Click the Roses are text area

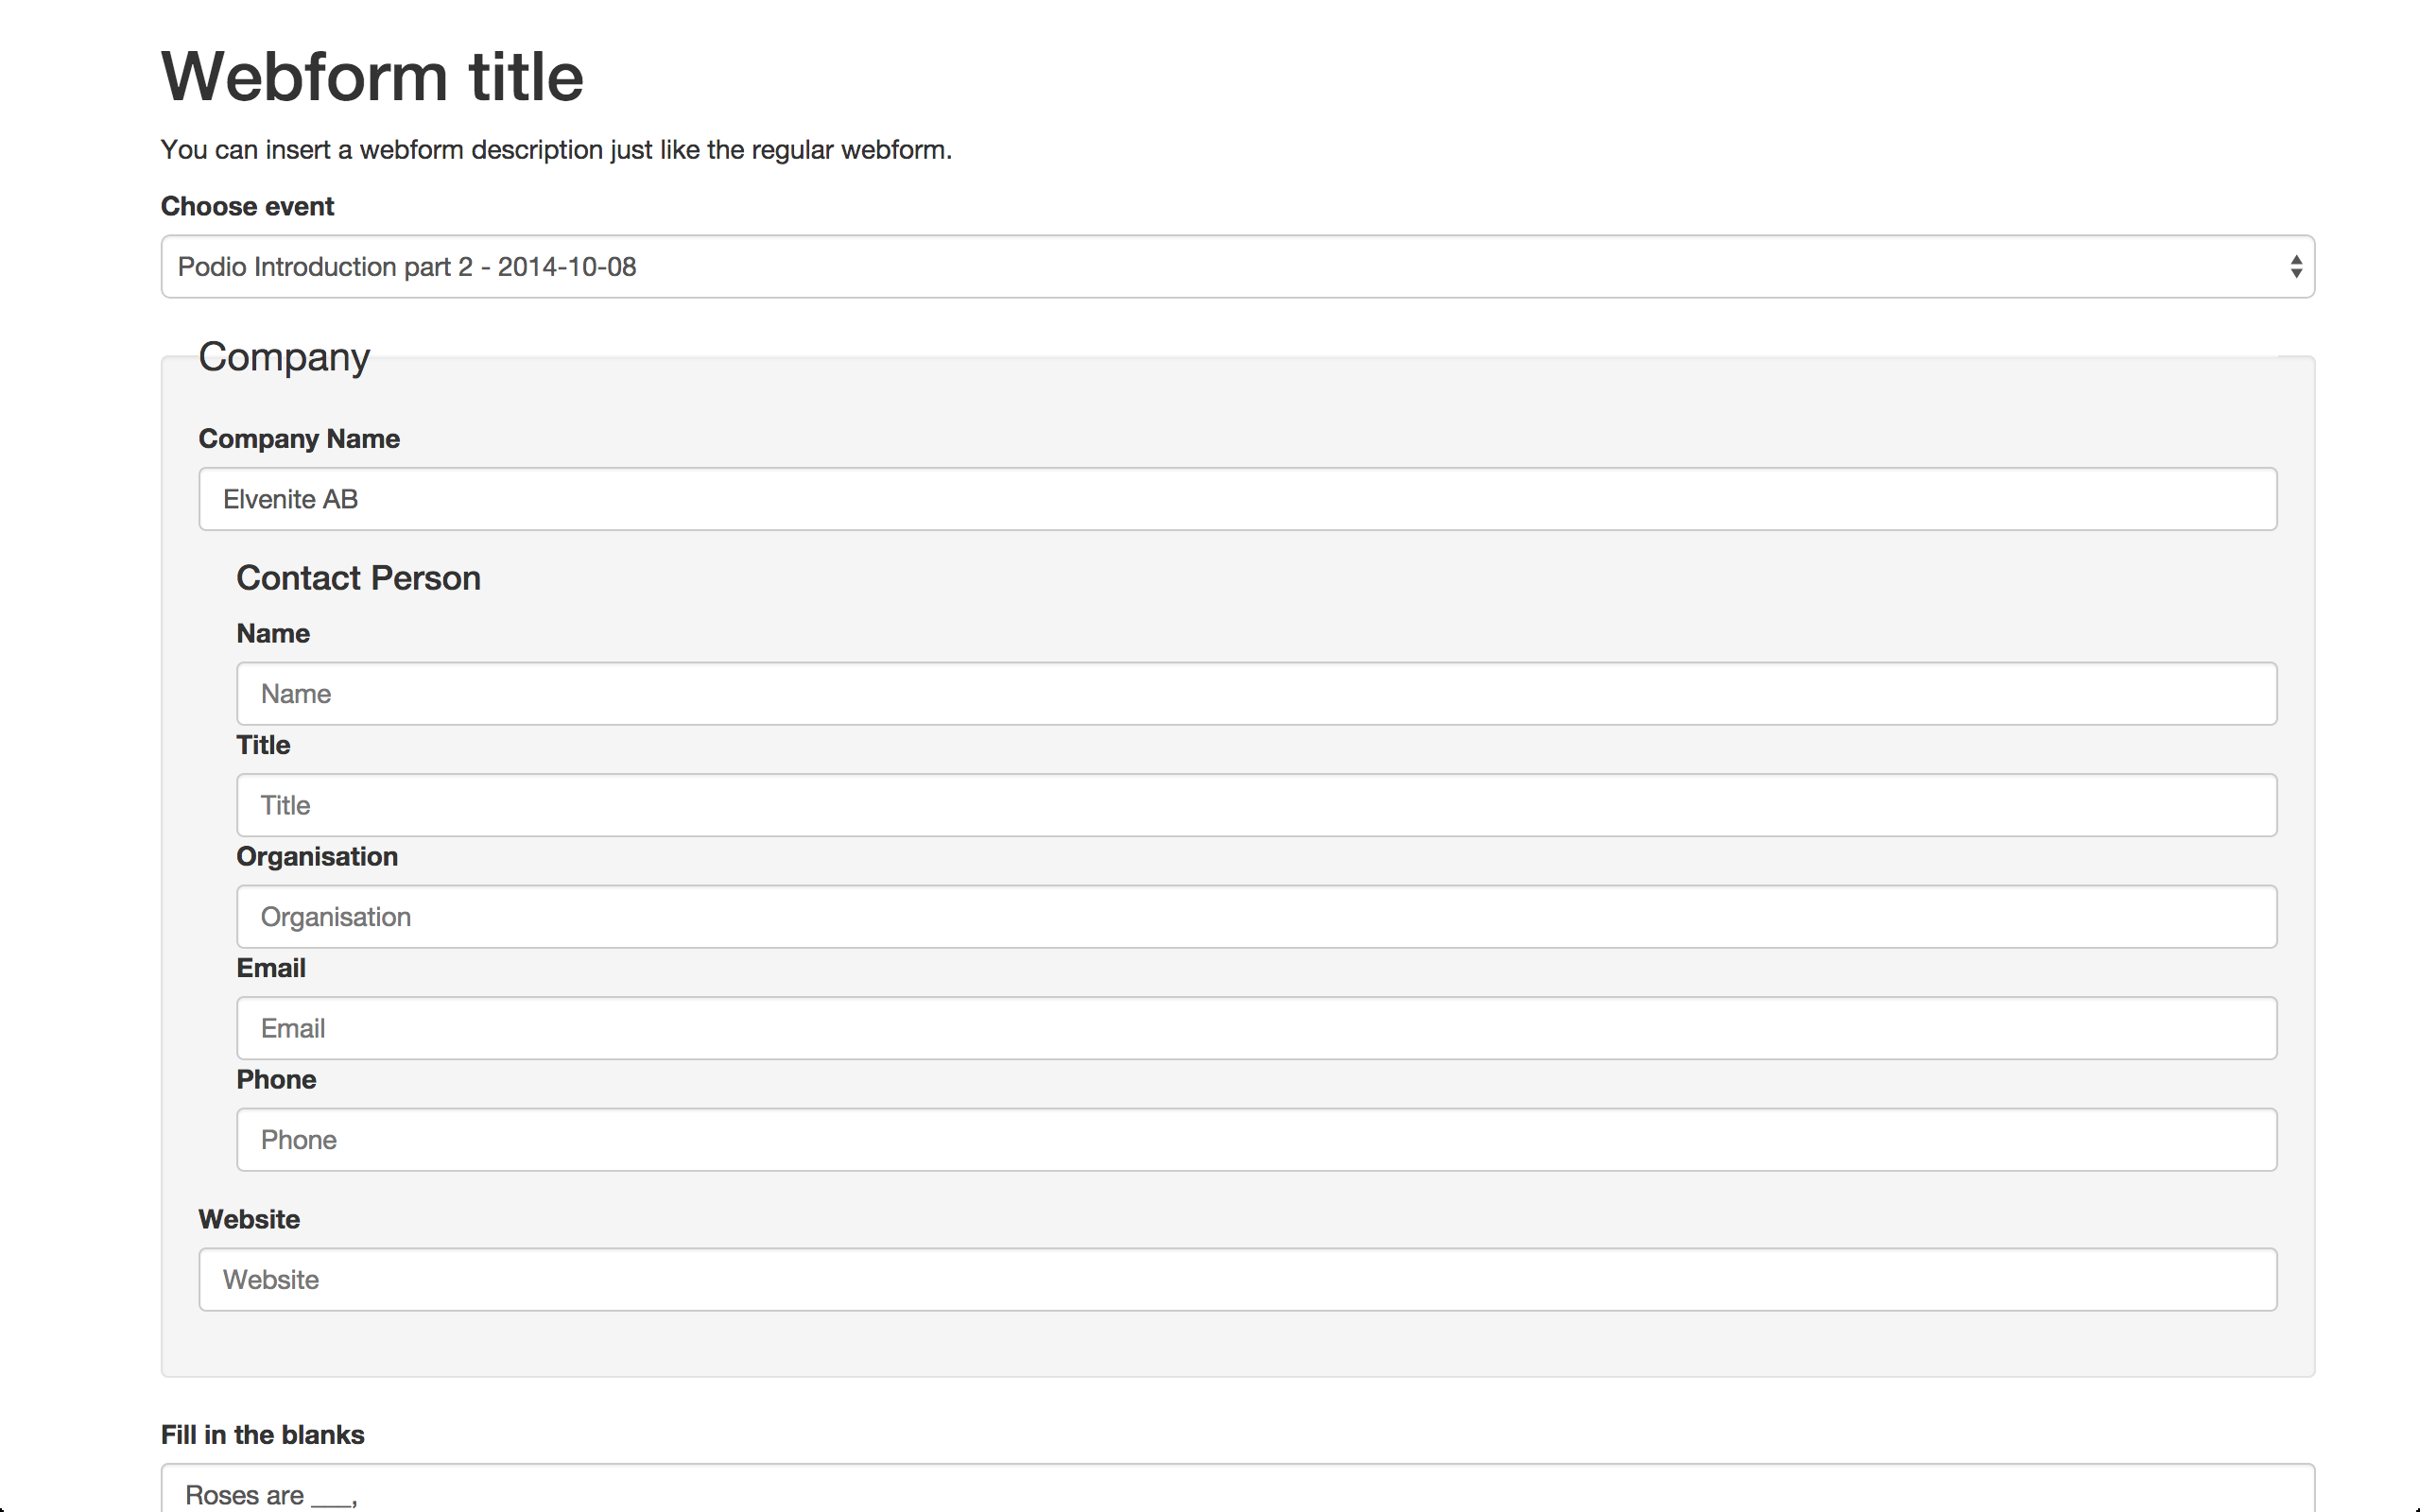1236,1492
